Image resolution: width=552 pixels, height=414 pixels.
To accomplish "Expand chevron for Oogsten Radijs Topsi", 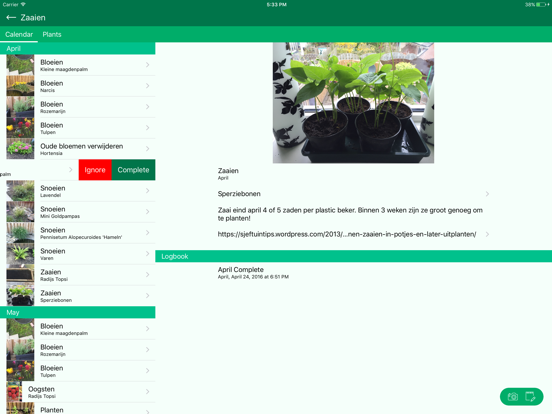I will click(x=148, y=391).
